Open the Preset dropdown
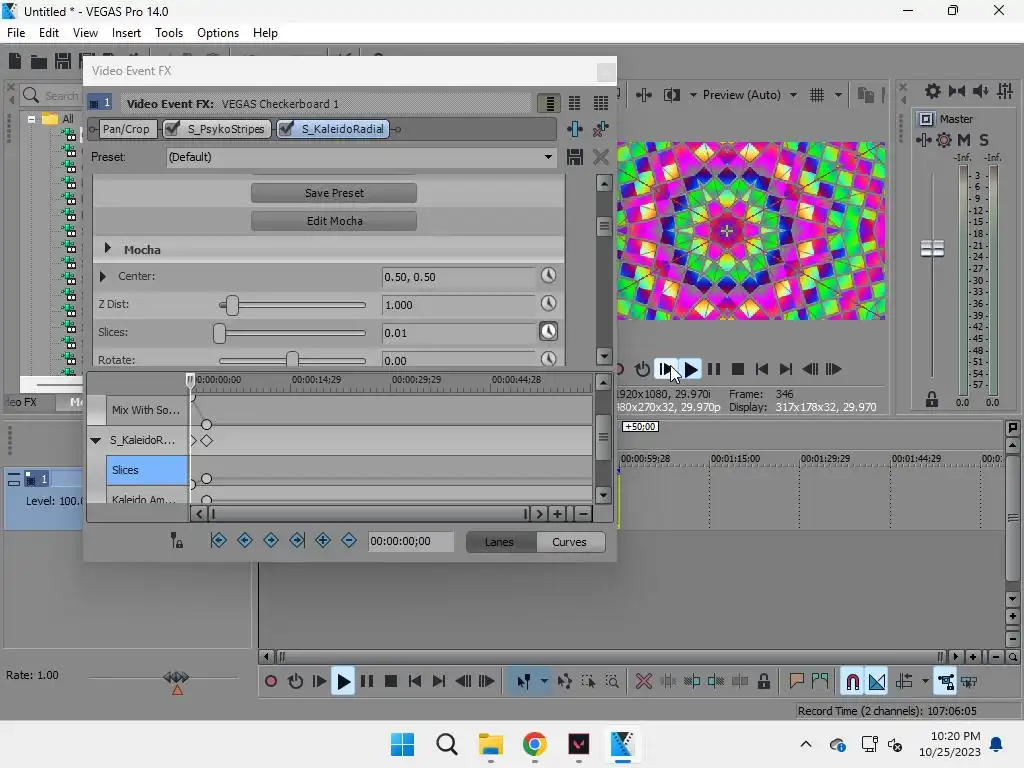Viewport: 1024px width, 768px height. click(548, 157)
